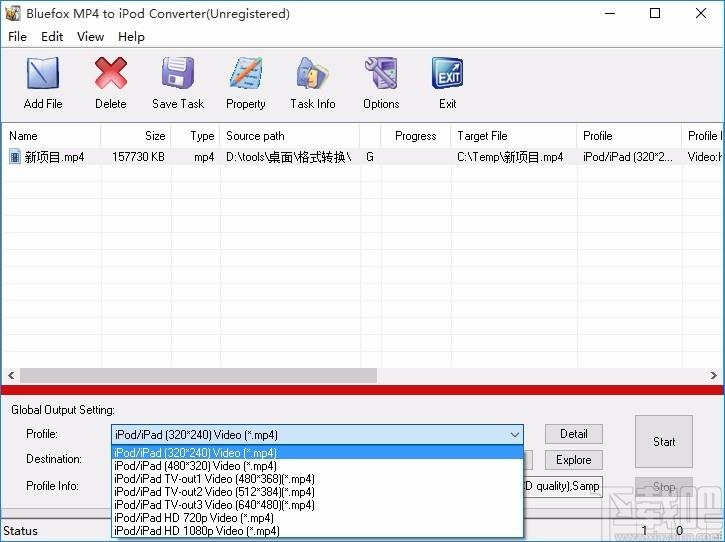Open the Options tools icon
725x542 pixels.
click(x=381, y=73)
